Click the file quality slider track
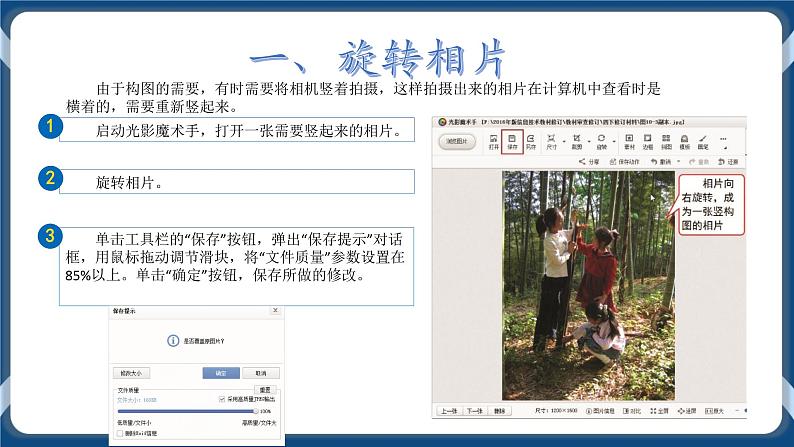Screen dimensions: 794x447 186,411
